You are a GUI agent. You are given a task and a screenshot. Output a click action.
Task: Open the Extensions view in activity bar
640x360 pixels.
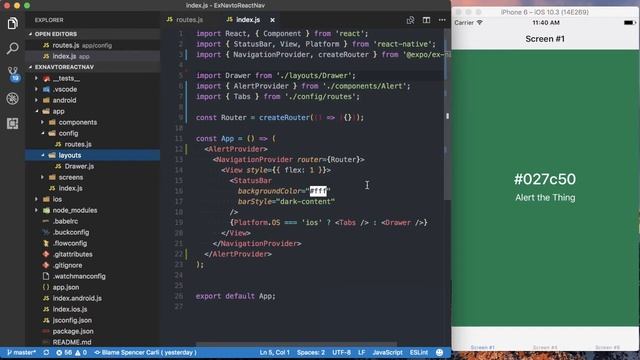click(12, 123)
